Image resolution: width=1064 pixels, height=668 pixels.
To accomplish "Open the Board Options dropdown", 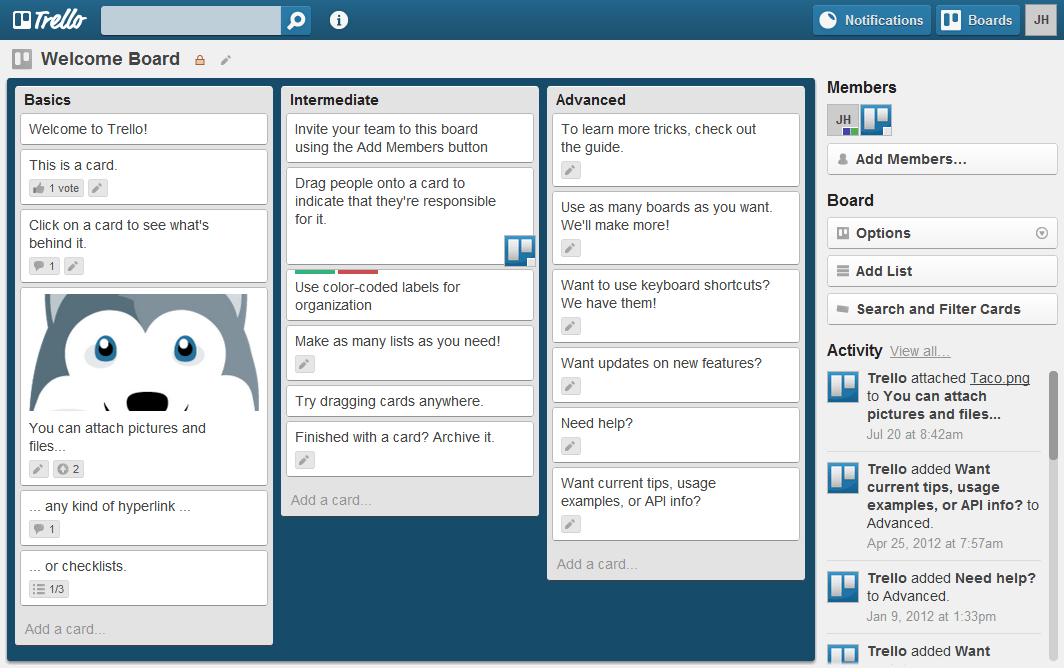I will [x=942, y=233].
